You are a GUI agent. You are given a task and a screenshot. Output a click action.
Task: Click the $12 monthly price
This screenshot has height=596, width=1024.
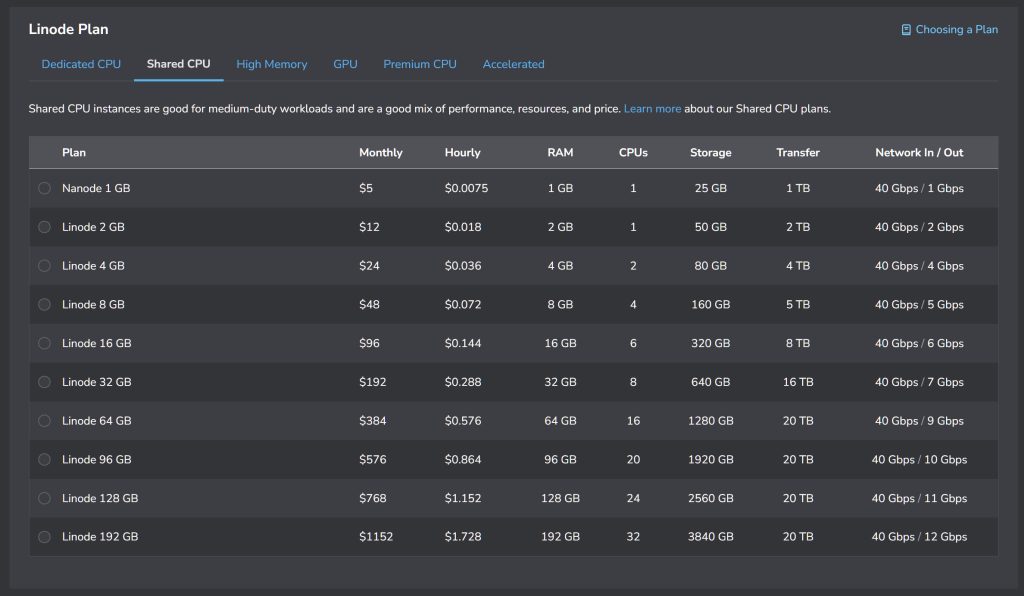(369, 227)
